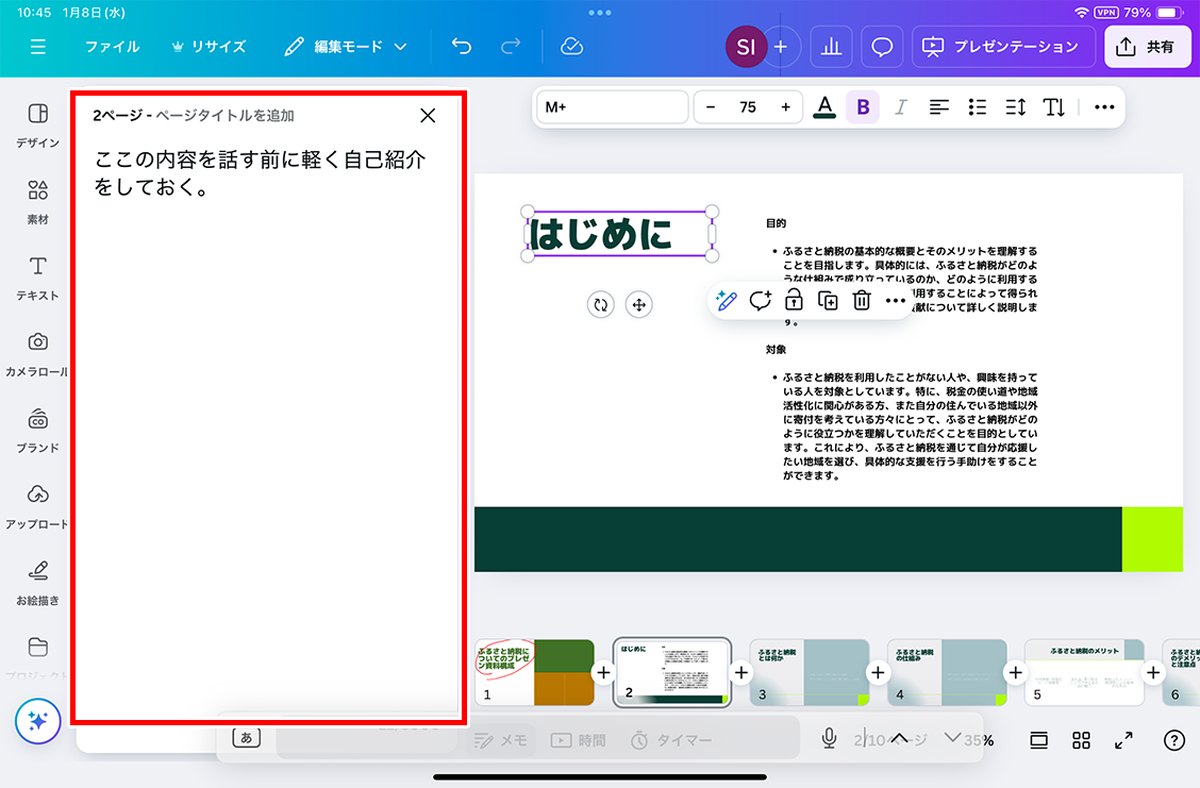Toggle the bulleted list formatting
This screenshot has width=1200, height=788.
point(978,107)
